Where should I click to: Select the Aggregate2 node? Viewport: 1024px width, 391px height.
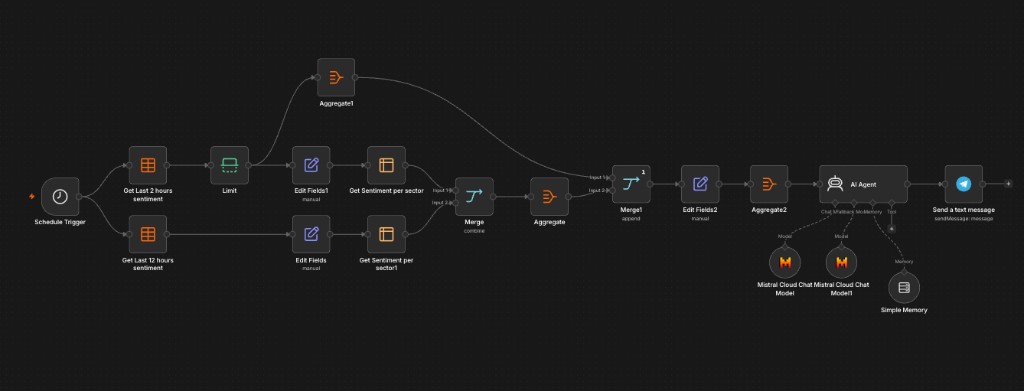(x=769, y=184)
